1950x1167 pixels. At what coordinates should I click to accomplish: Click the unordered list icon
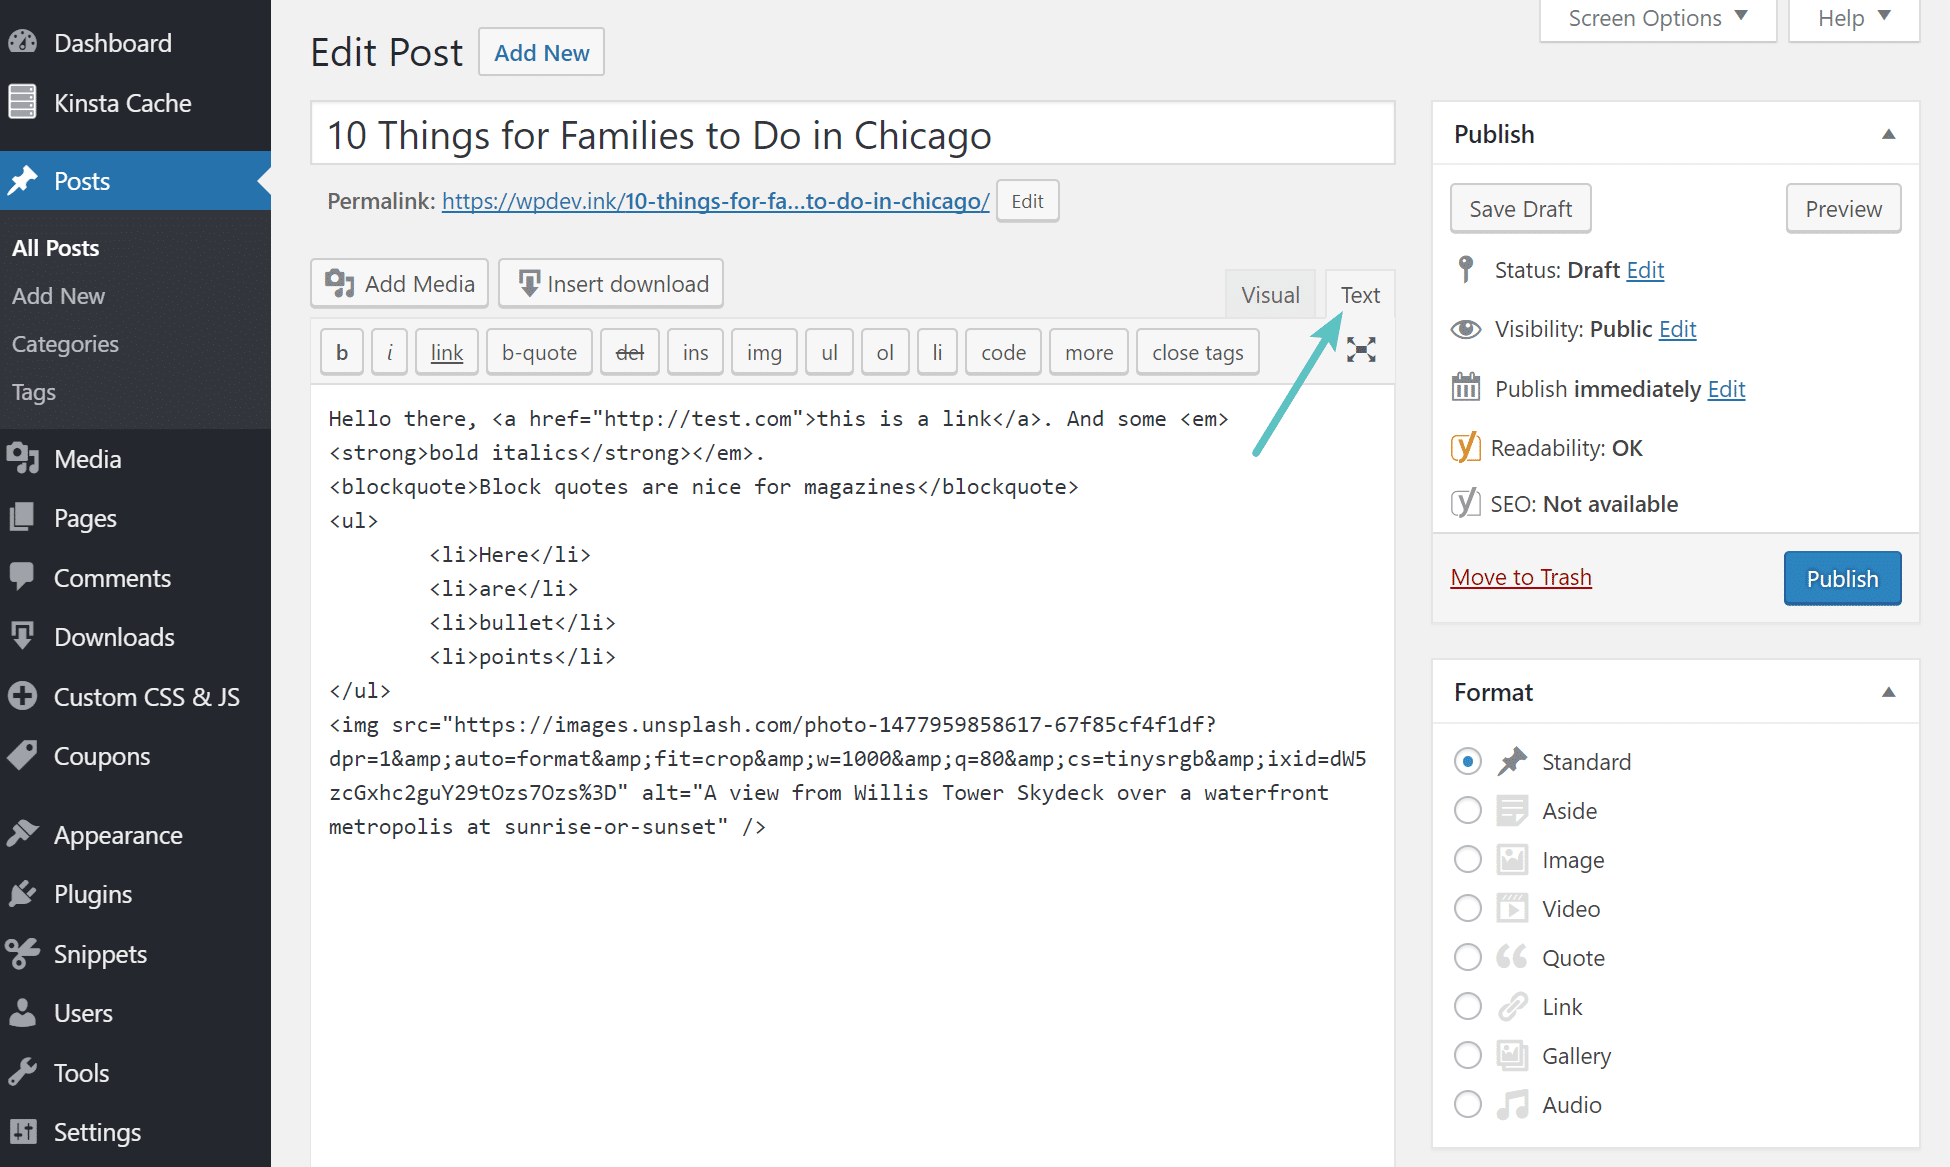(829, 351)
